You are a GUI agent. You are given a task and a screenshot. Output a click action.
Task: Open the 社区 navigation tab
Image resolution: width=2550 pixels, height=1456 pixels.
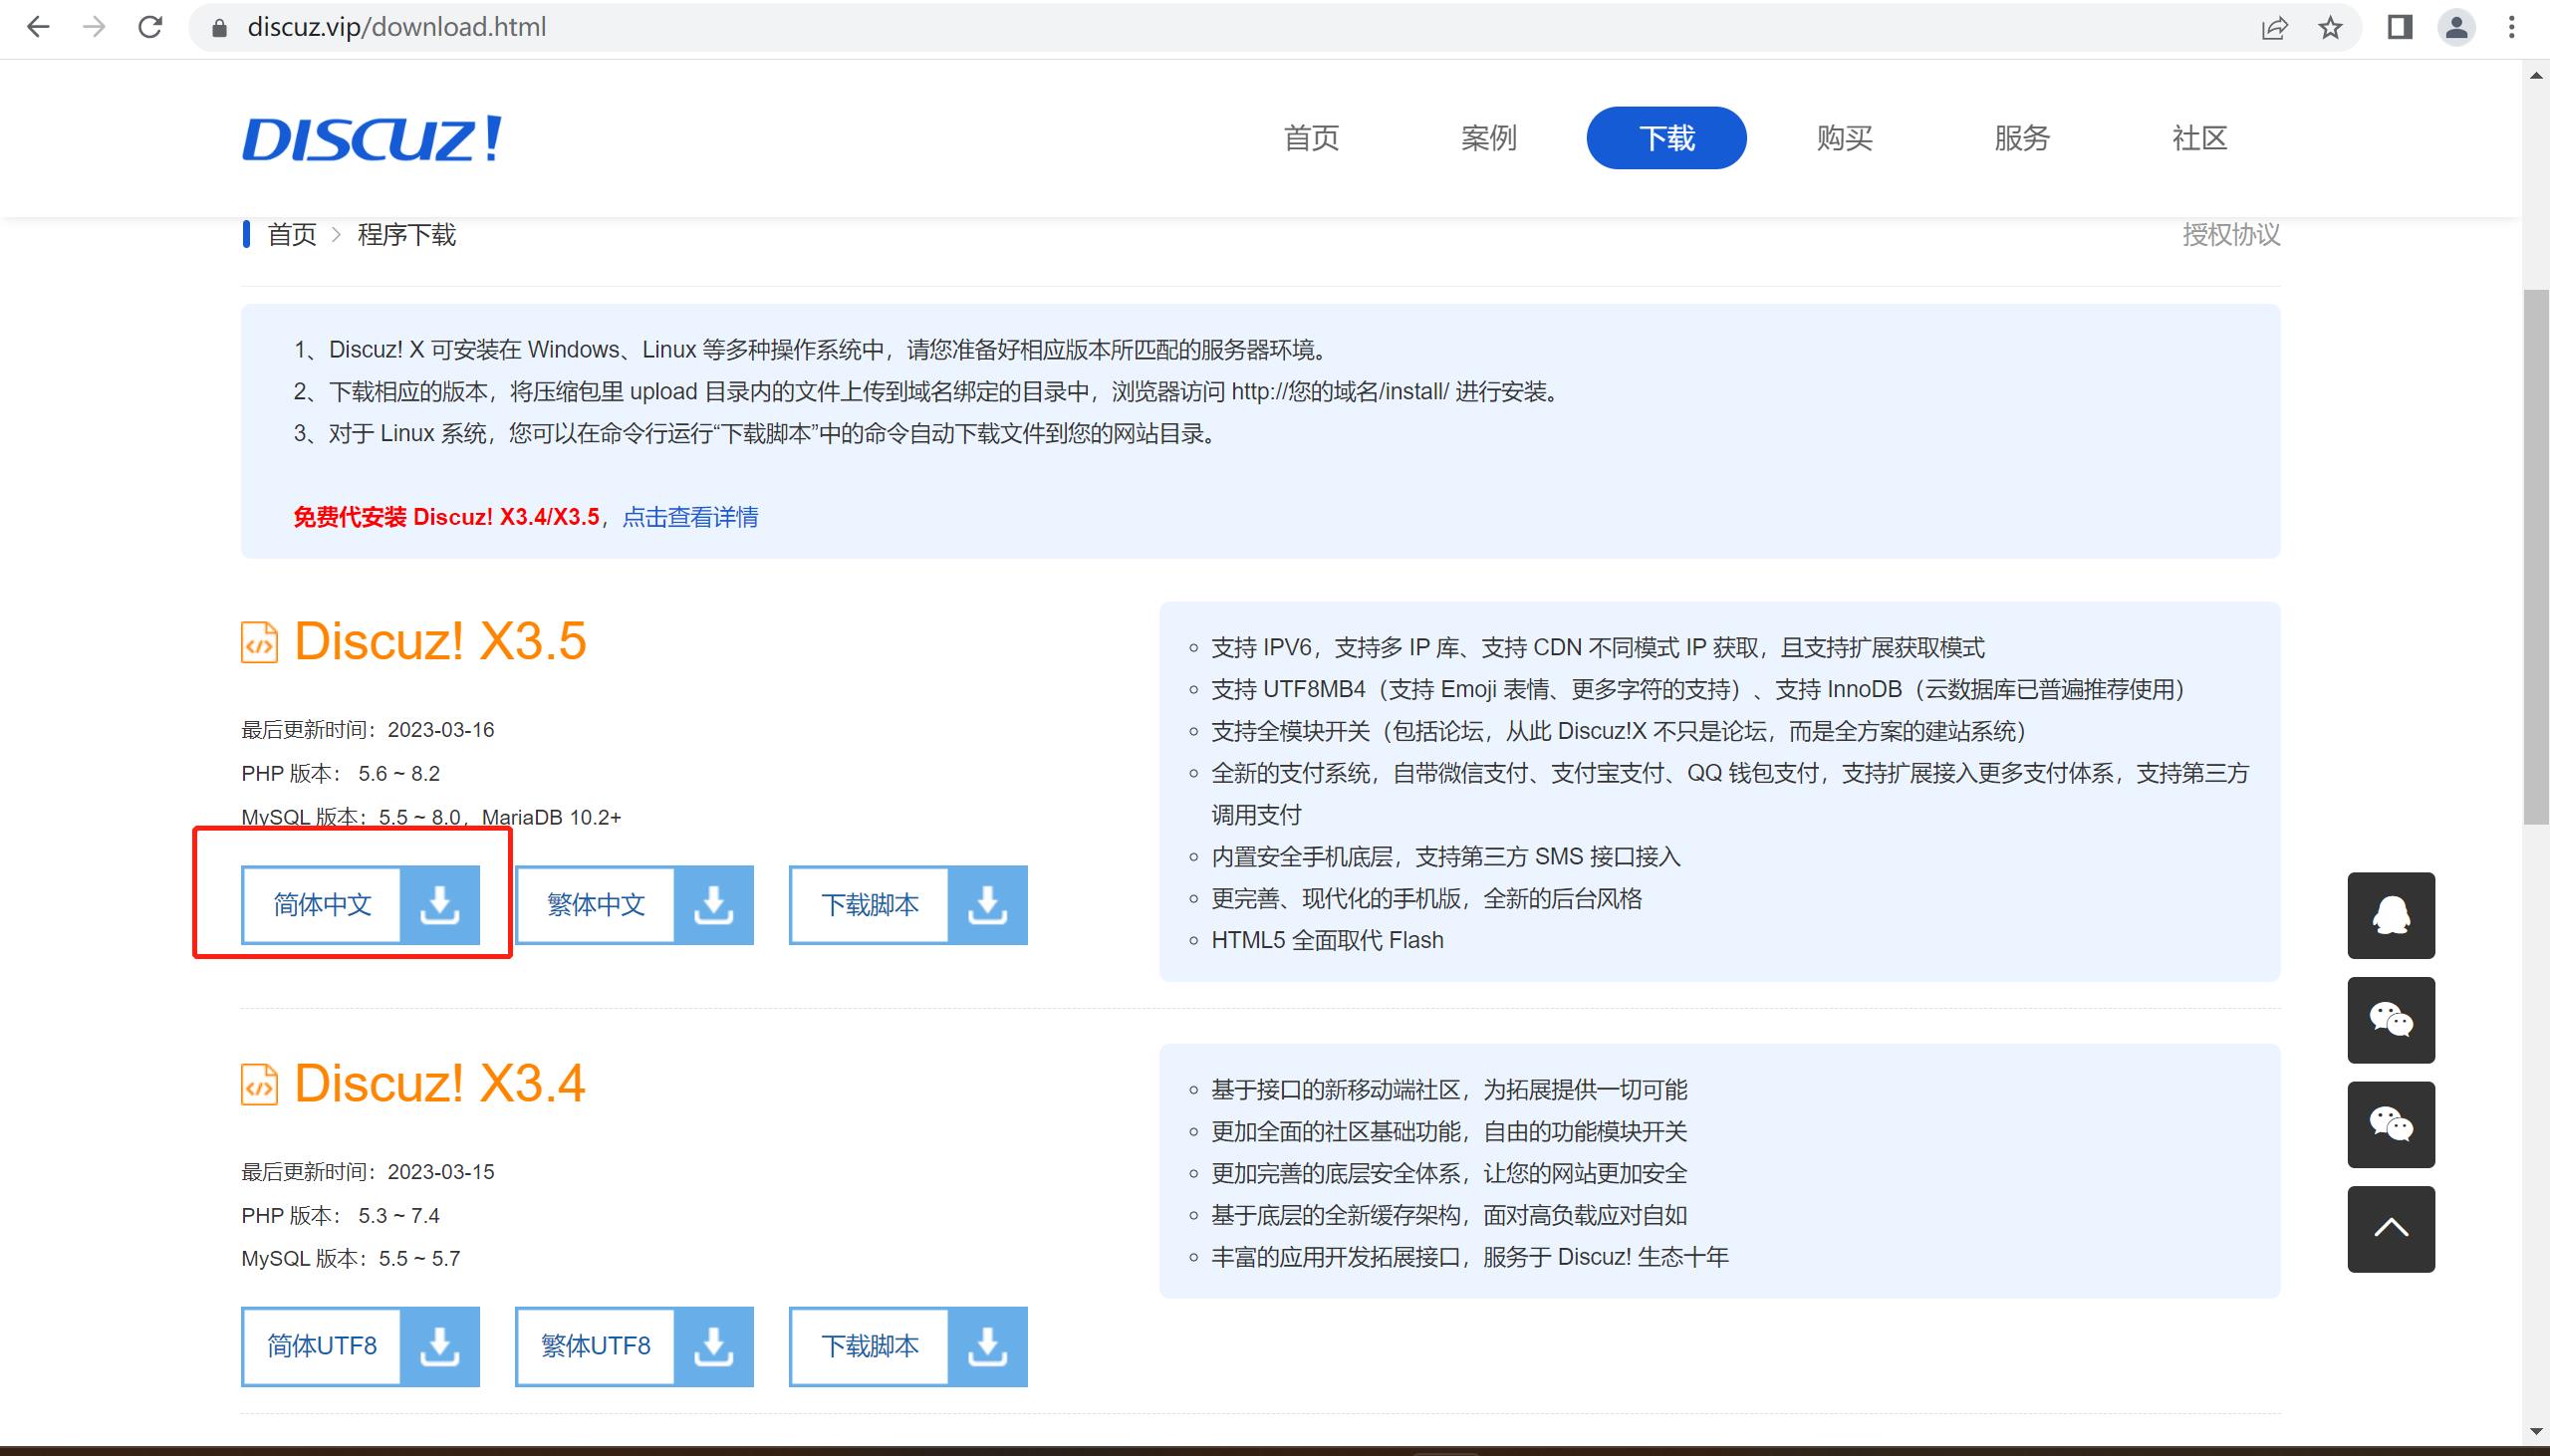[x=2199, y=138]
